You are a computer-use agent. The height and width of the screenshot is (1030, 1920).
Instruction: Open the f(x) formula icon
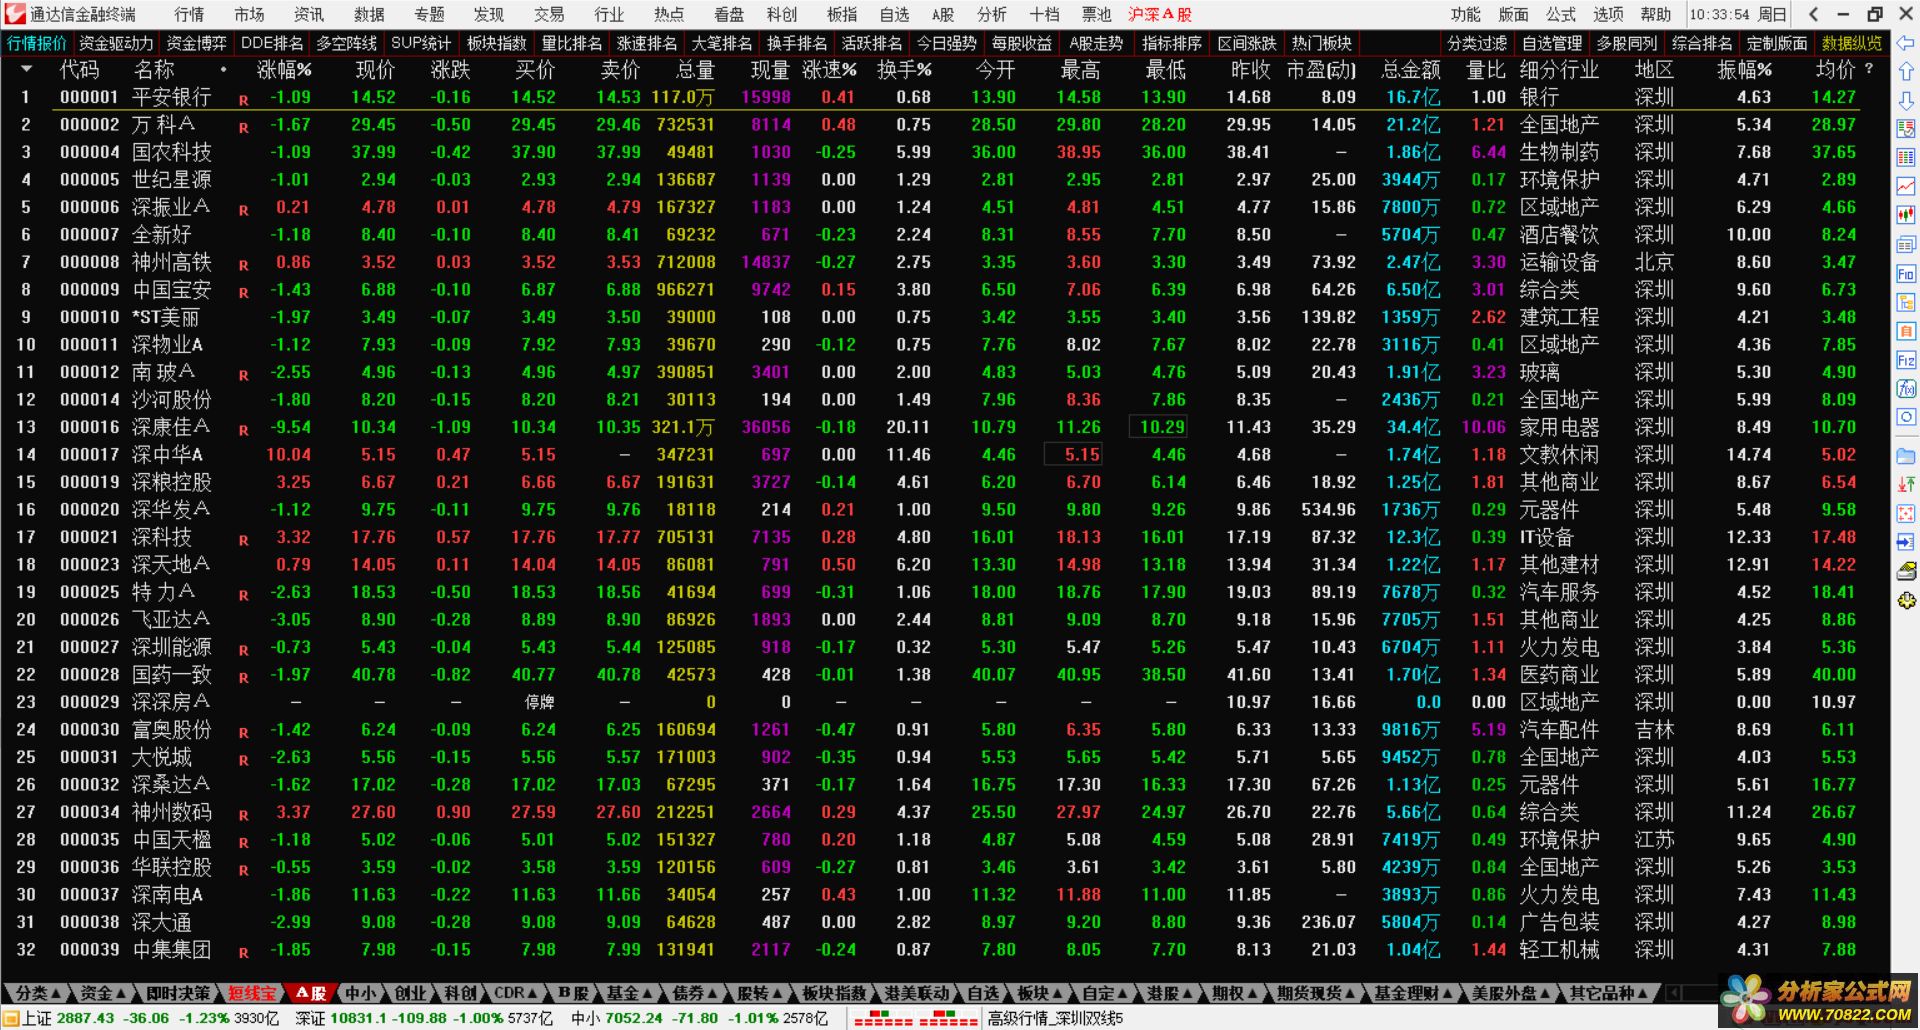tap(1906, 388)
